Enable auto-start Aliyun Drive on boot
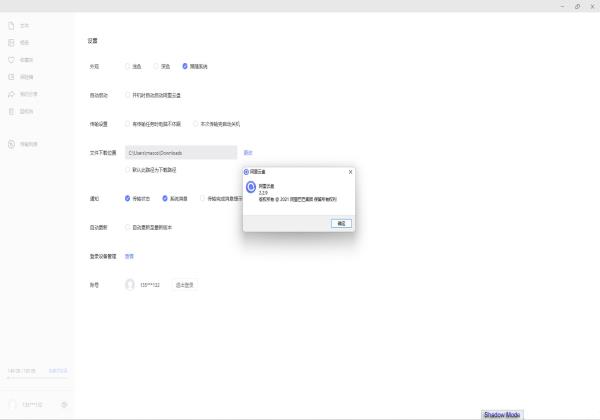This screenshot has height=420, width=600. coord(128,95)
